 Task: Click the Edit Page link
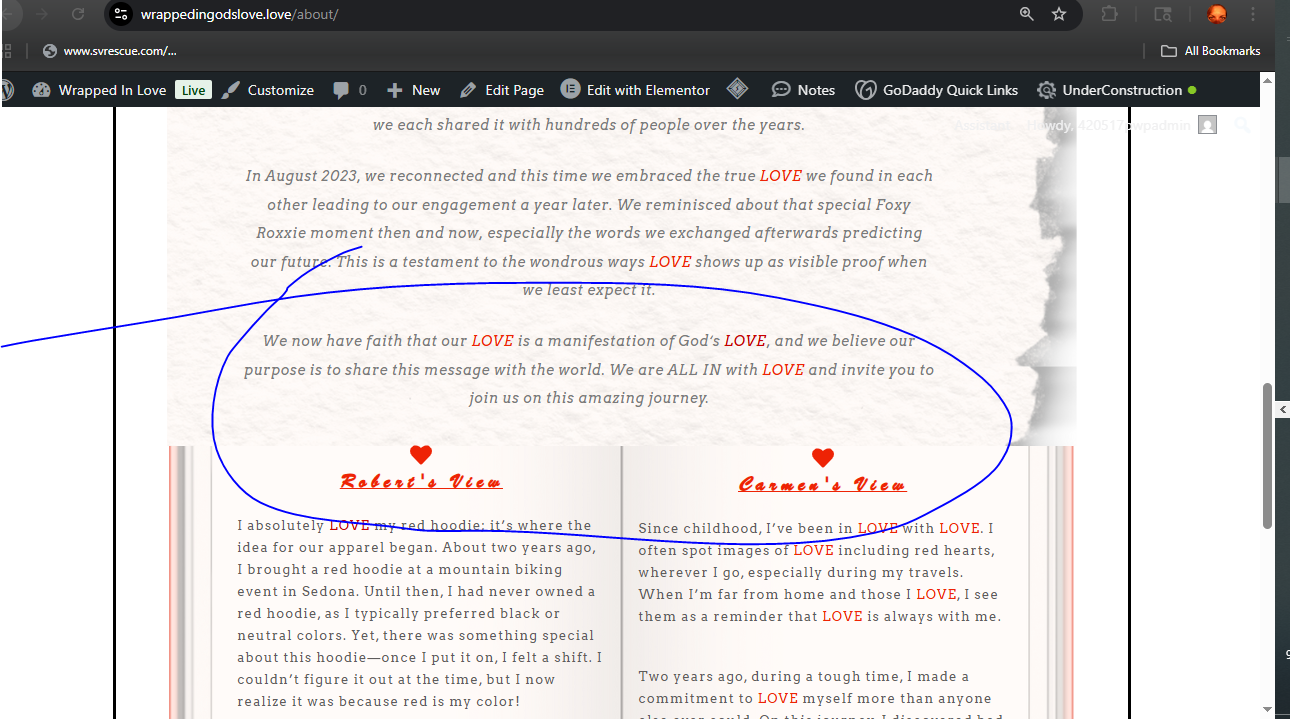(x=502, y=90)
